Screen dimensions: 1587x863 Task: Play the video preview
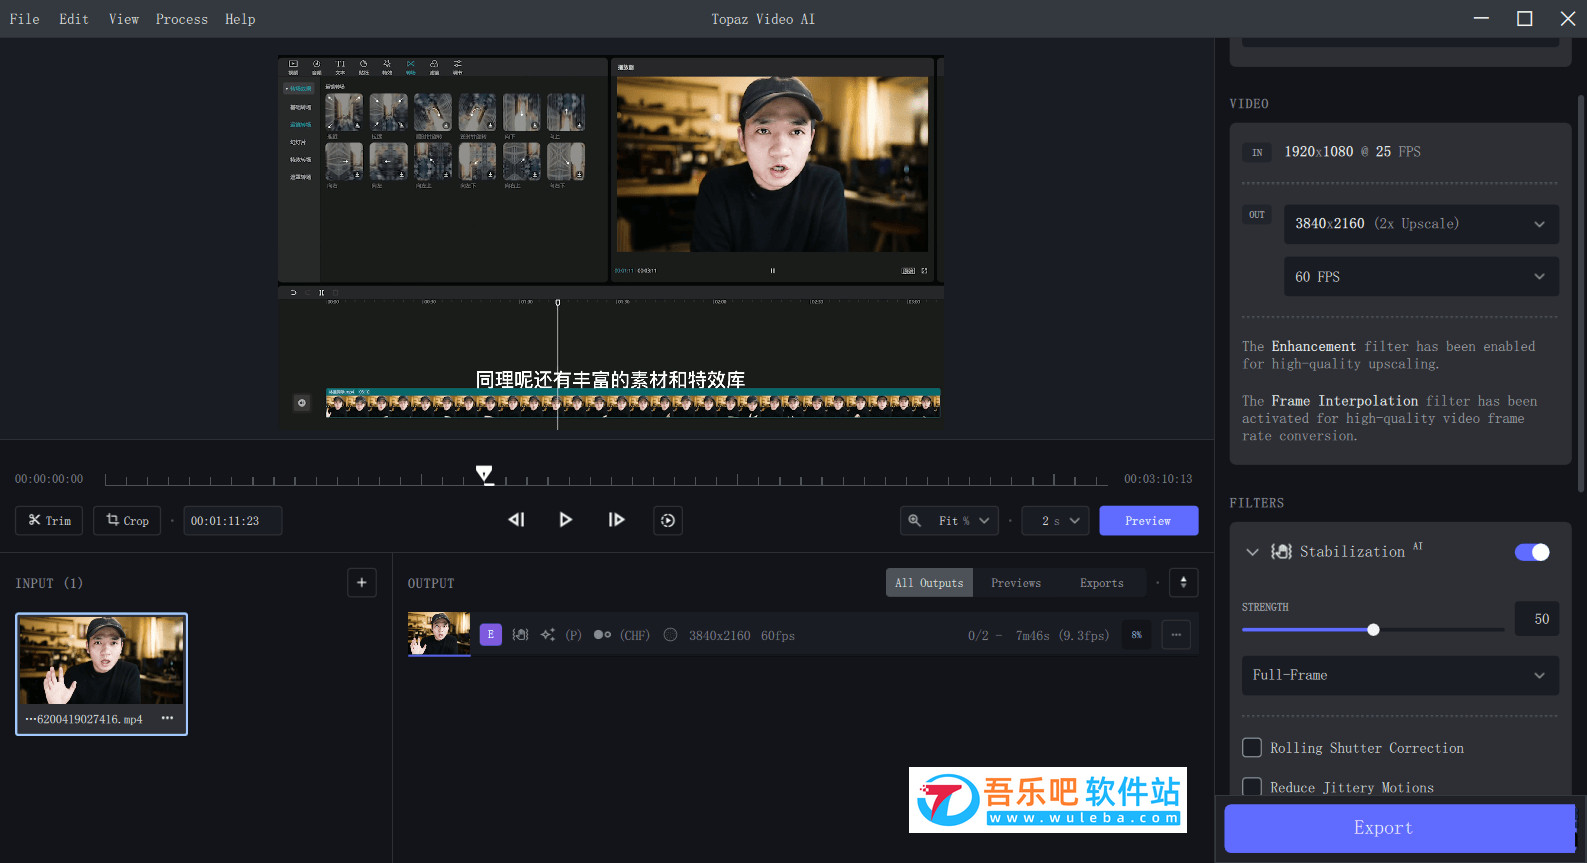click(565, 520)
